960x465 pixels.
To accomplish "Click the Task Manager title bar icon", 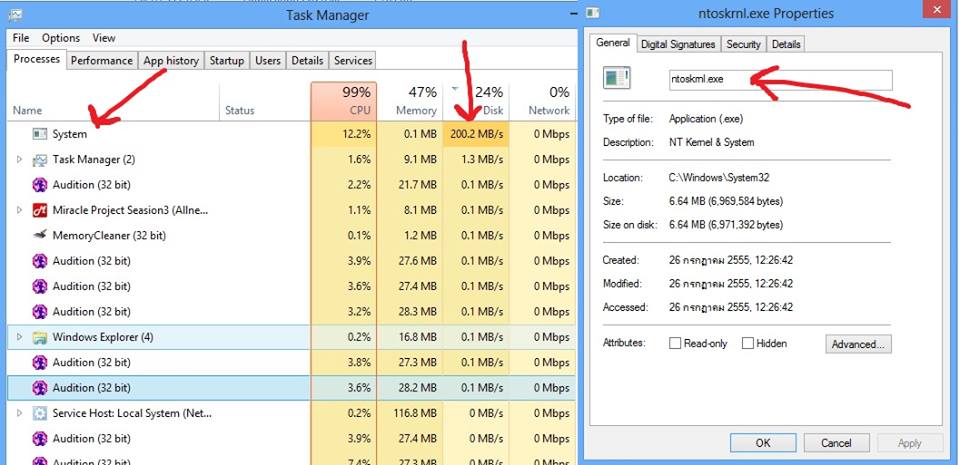I will pos(15,15).
